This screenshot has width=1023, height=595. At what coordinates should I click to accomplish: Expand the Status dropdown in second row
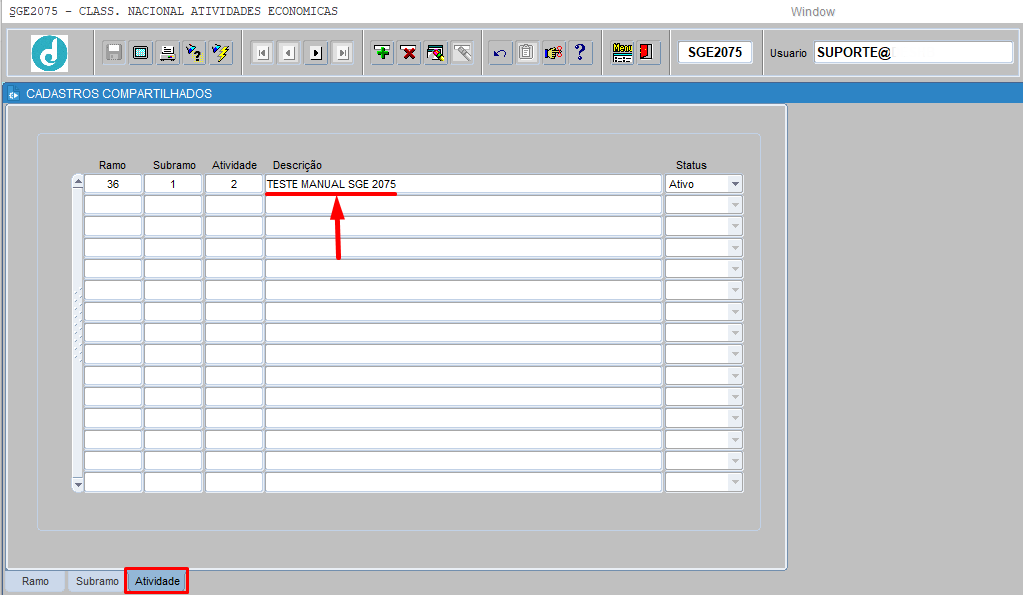(735, 205)
